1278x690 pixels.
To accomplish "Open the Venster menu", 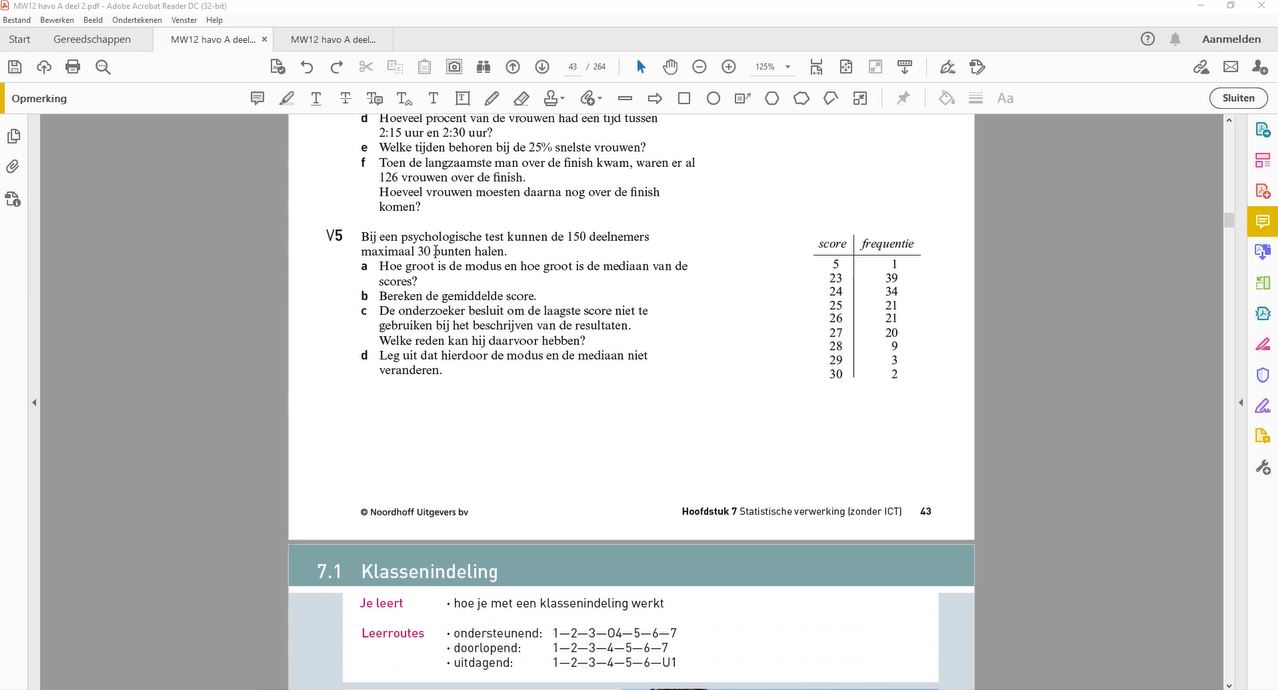I will 184,20.
